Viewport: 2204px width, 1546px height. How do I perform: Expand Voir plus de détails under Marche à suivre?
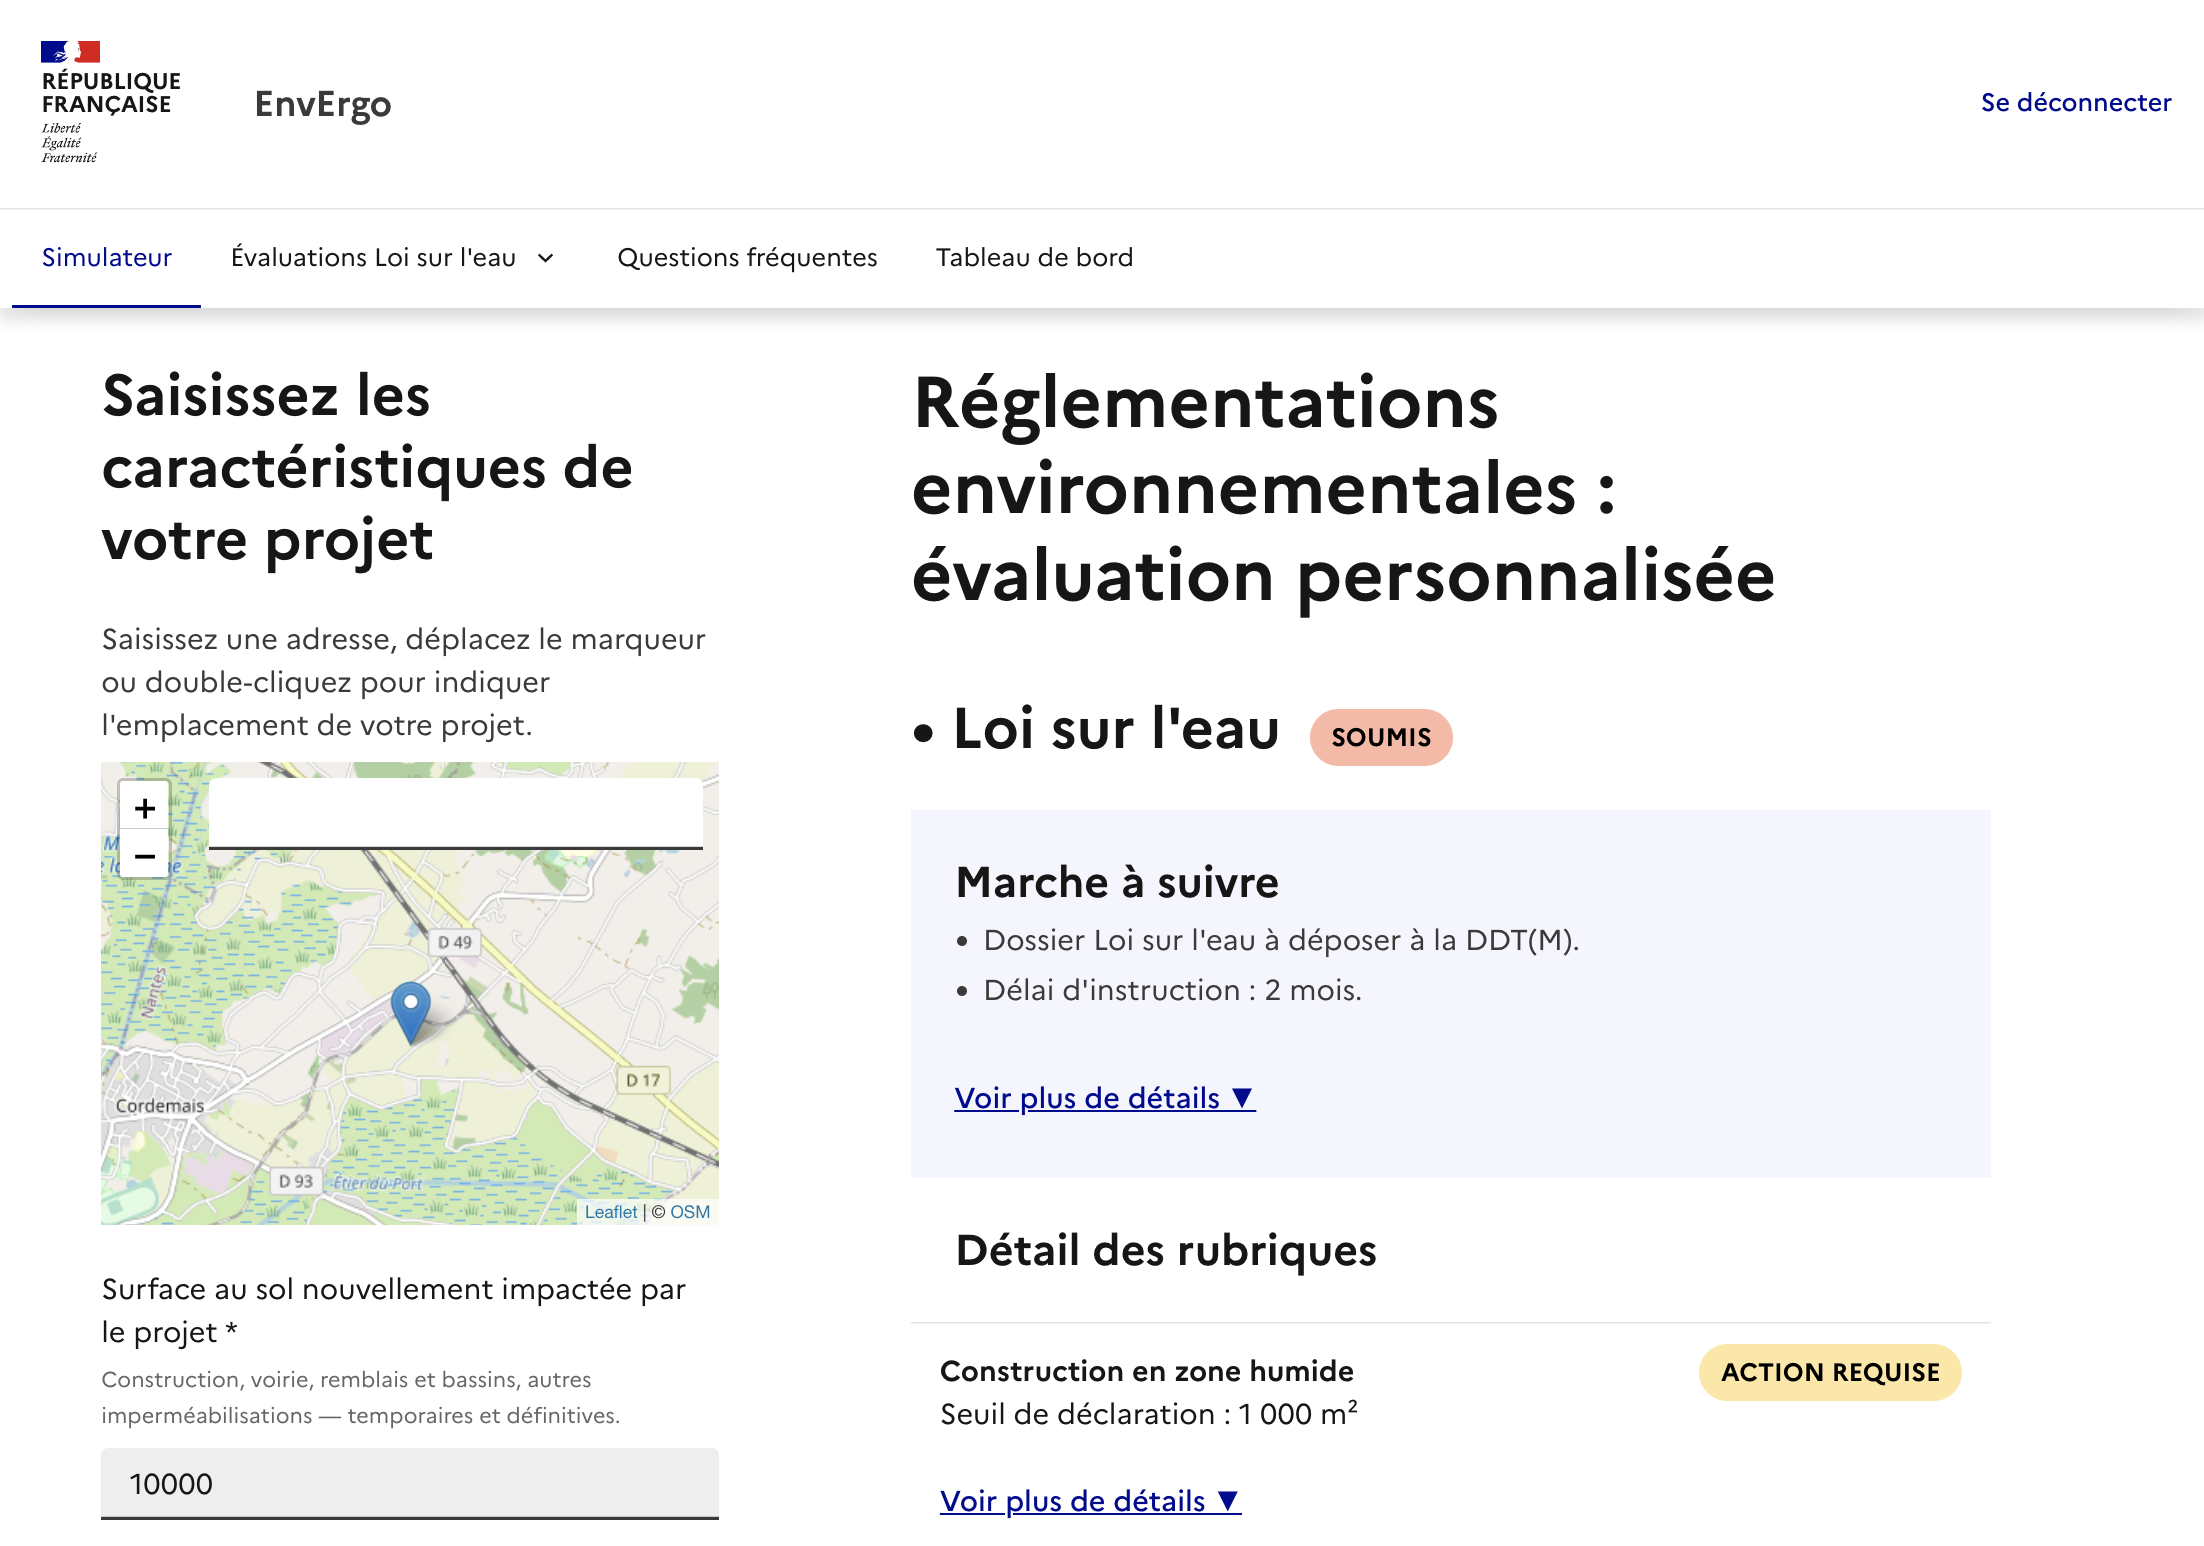[1105, 1098]
